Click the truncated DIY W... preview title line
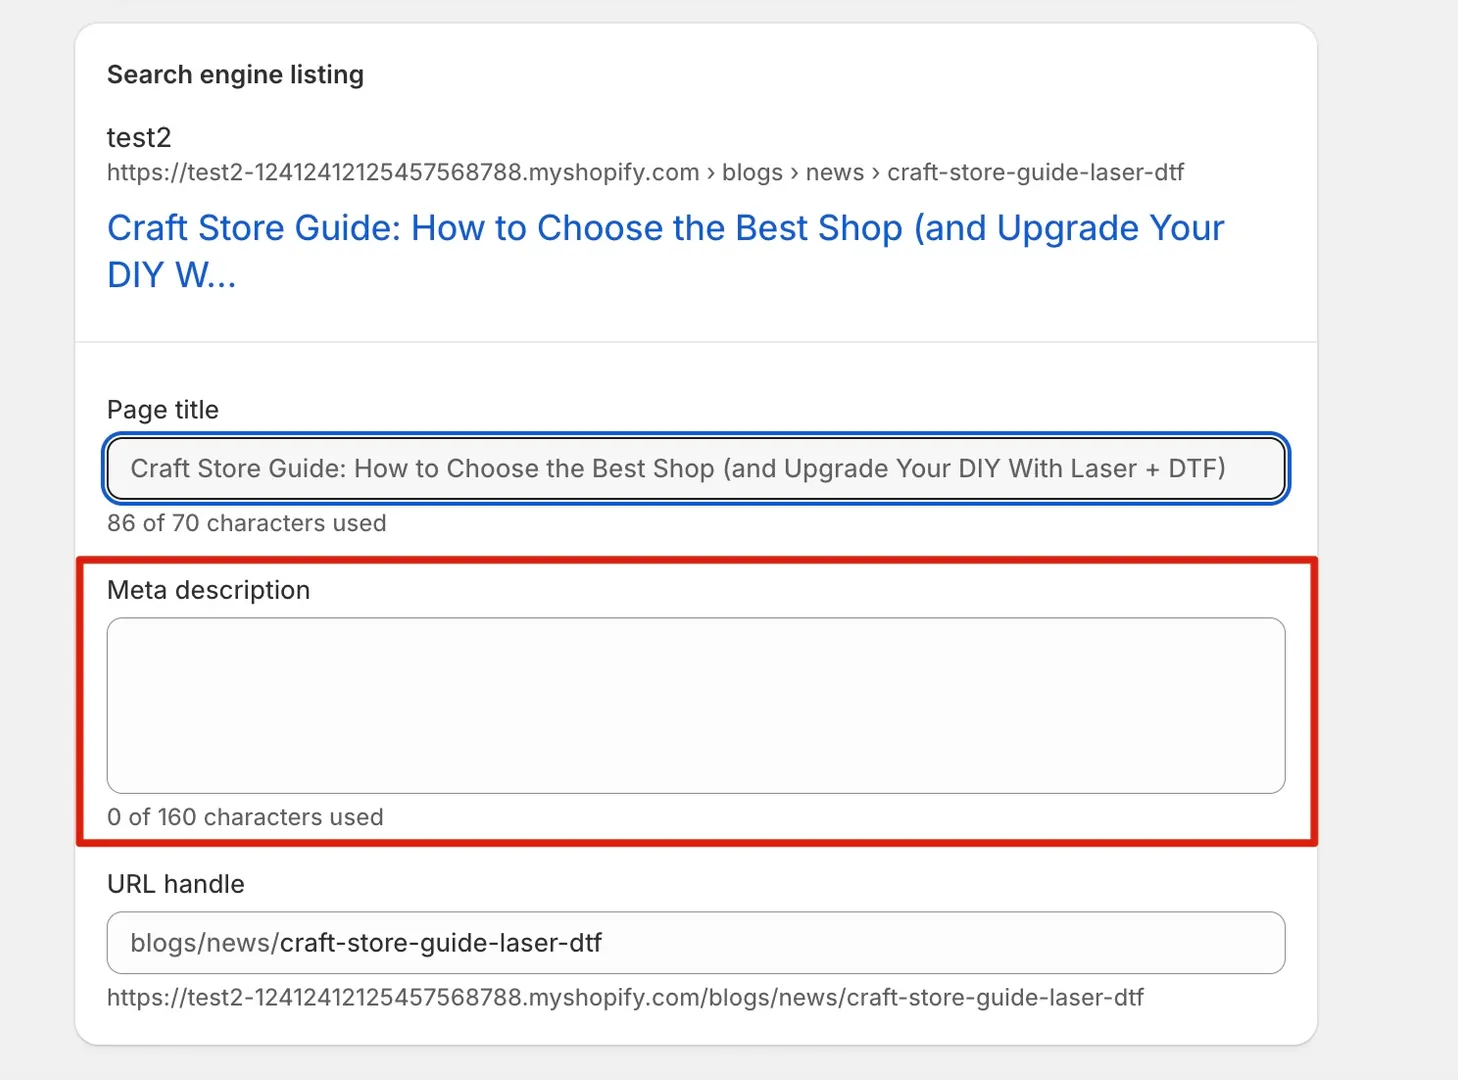Screen dimensions: 1458x1080 [x=171, y=275]
